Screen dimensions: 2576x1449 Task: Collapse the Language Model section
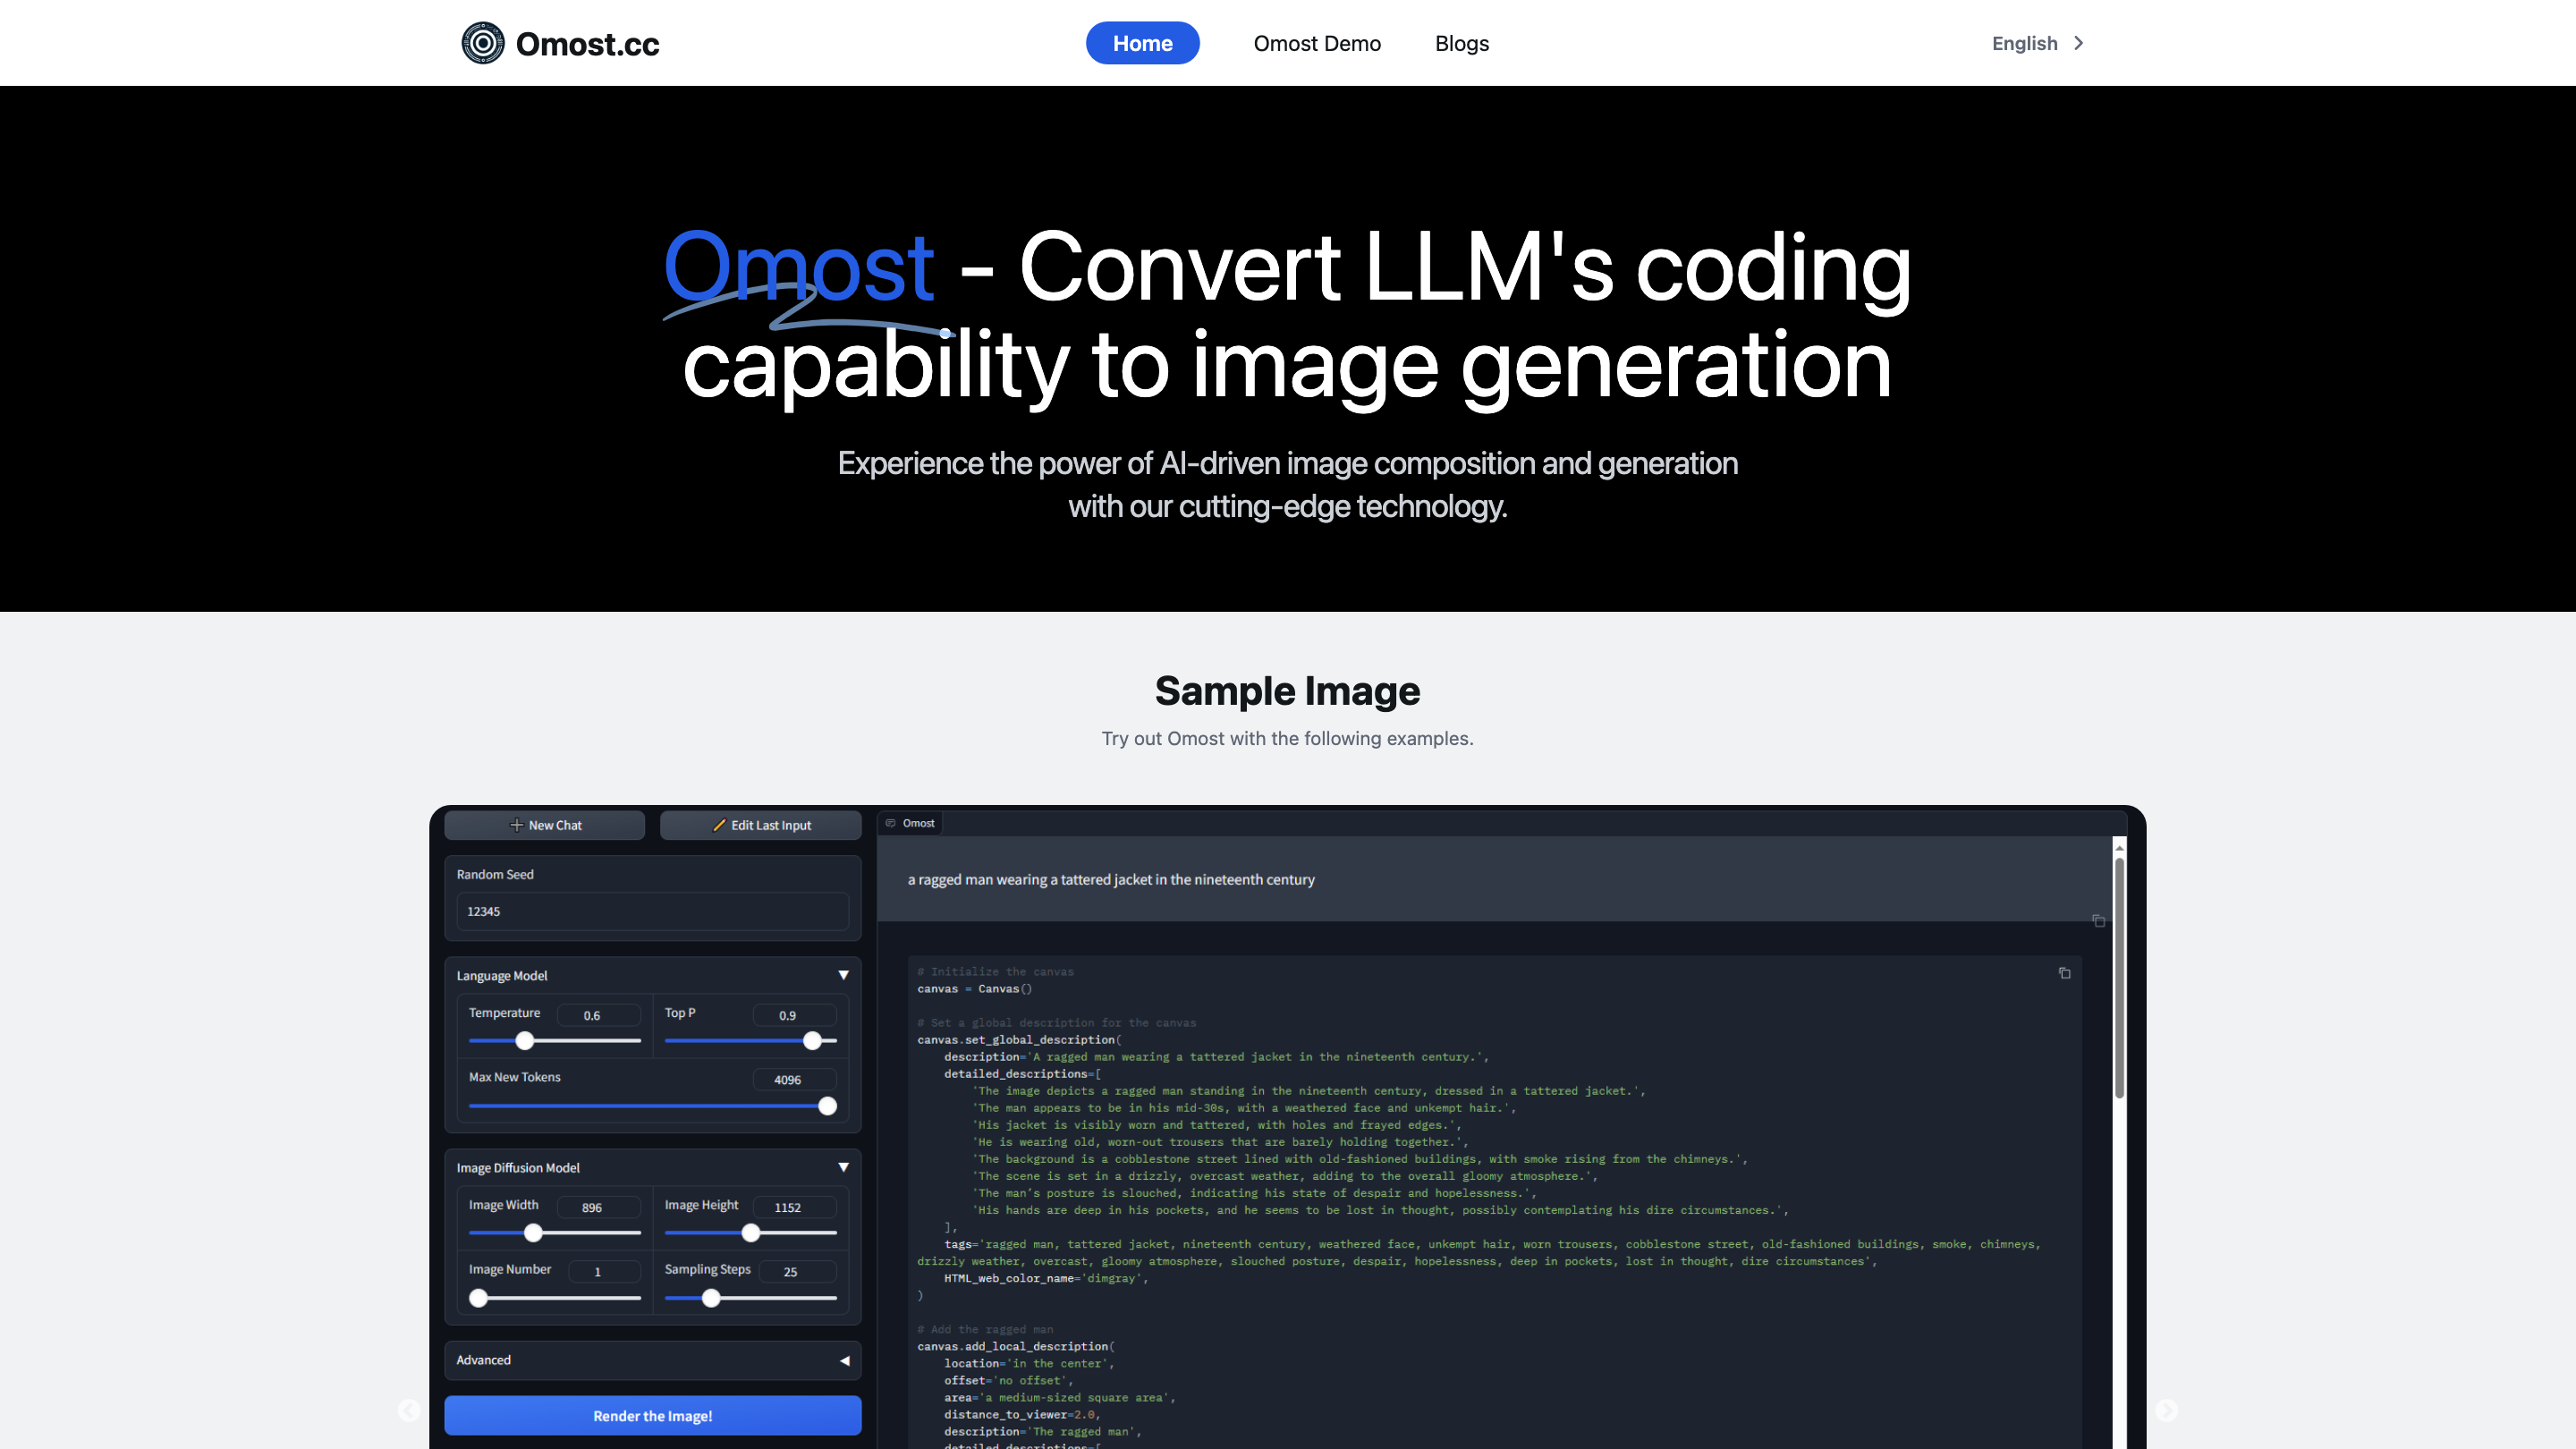[x=843, y=975]
